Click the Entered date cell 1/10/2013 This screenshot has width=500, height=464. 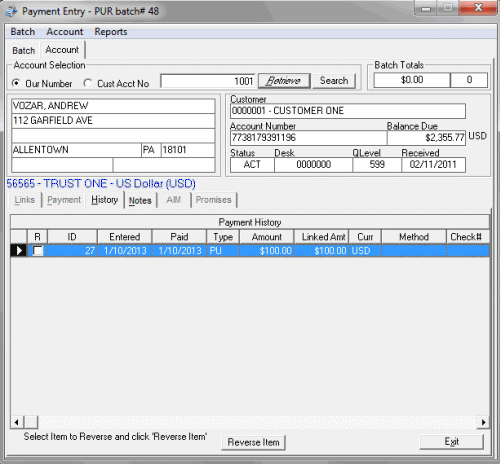[125, 251]
